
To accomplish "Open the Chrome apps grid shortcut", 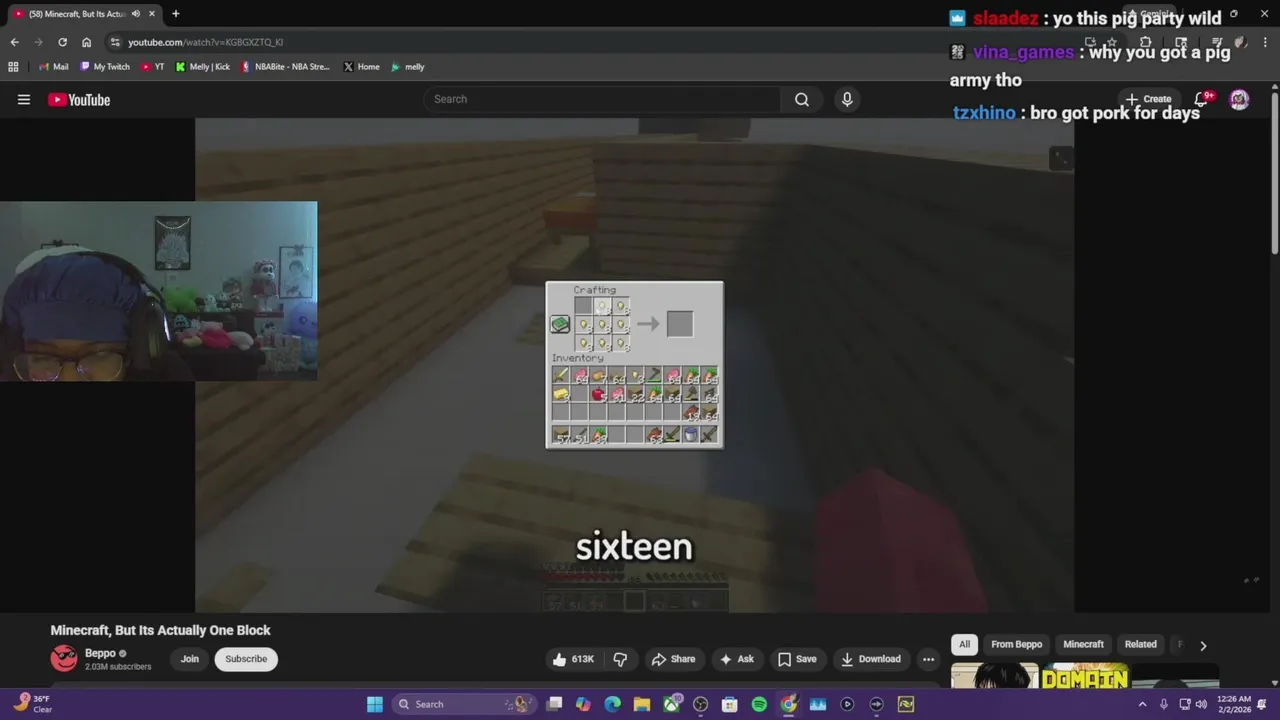I will pyautogui.click(x=13, y=67).
